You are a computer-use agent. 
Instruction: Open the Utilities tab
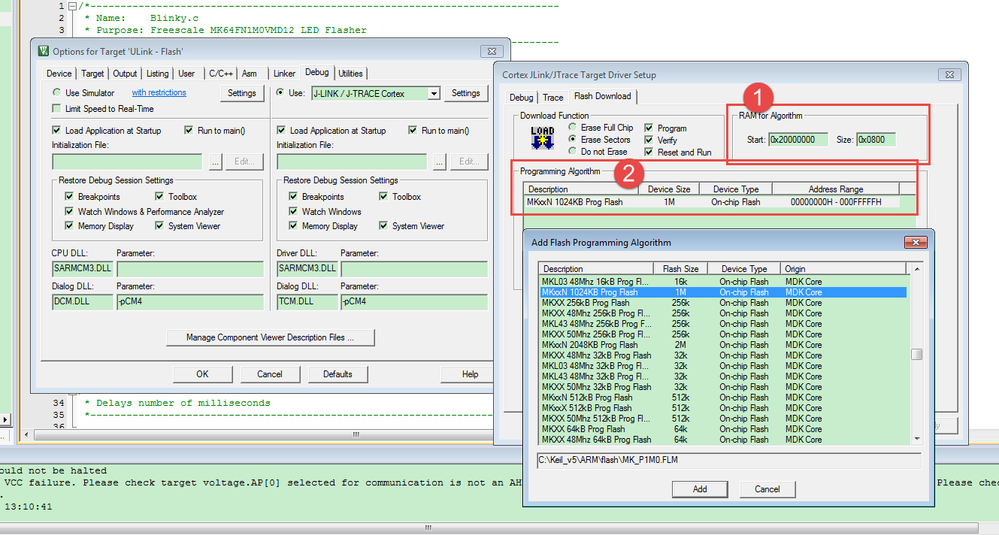[350, 73]
